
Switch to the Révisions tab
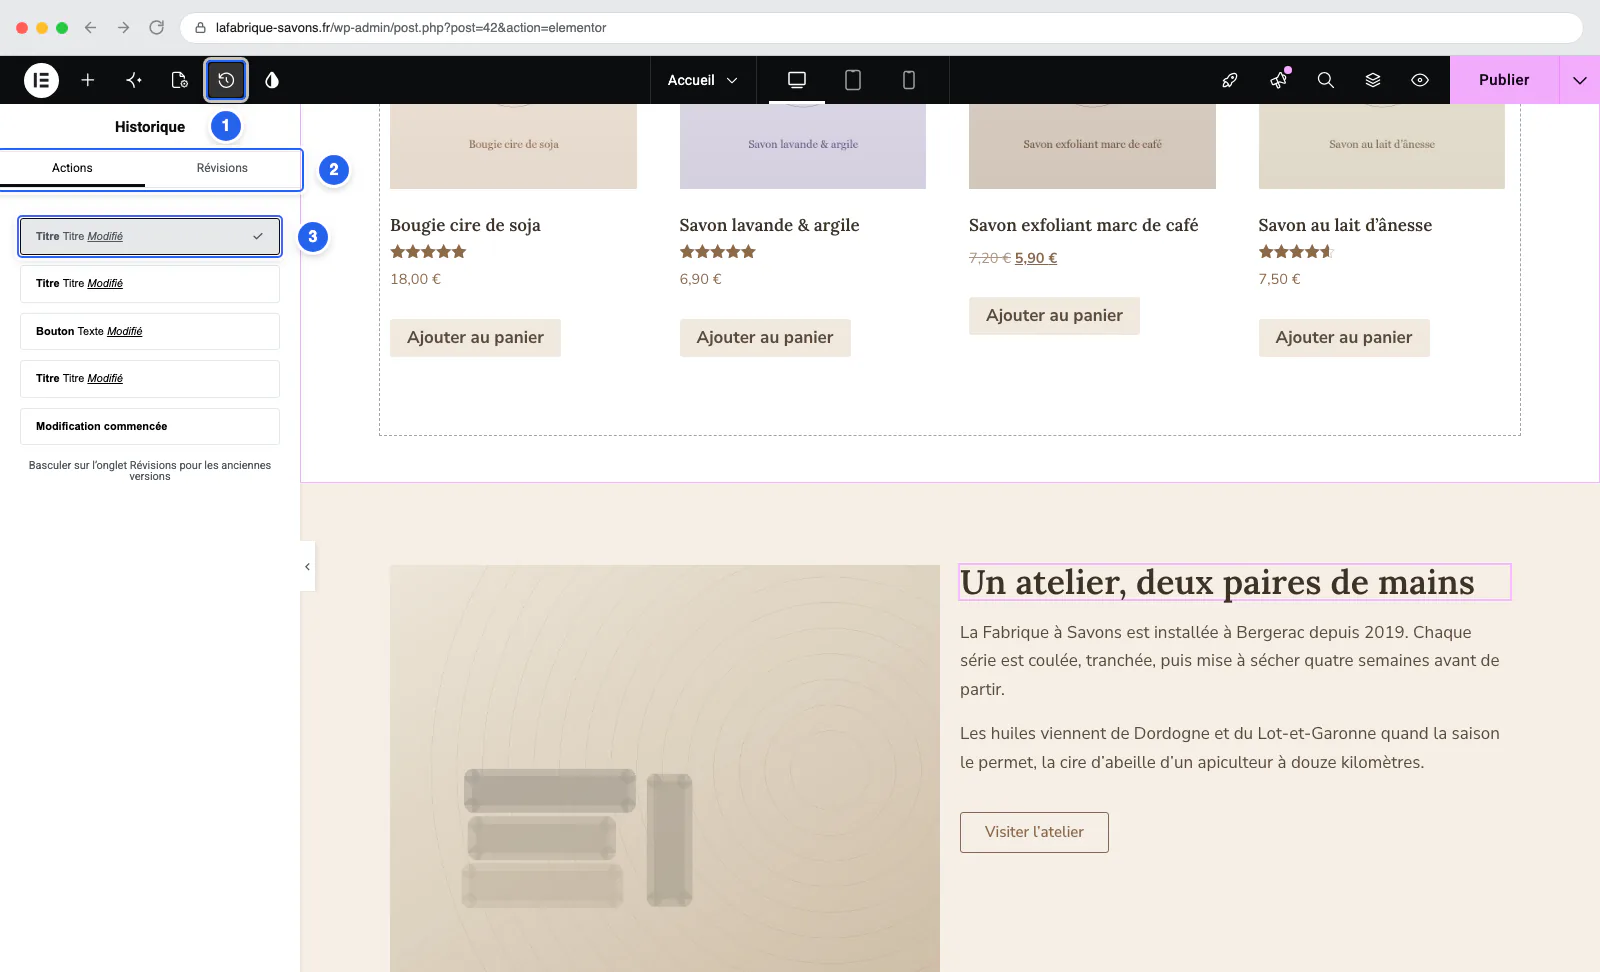(x=222, y=168)
